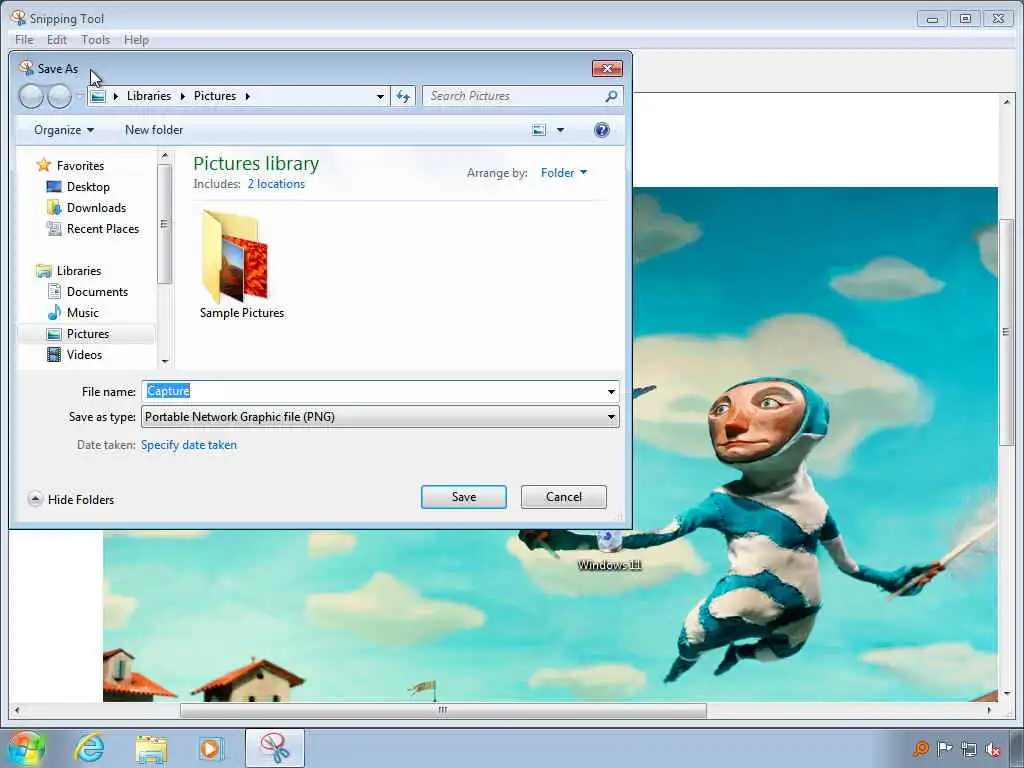1024x768 pixels.
Task: Open Windows Explorer from the taskbar
Action: pos(152,748)
